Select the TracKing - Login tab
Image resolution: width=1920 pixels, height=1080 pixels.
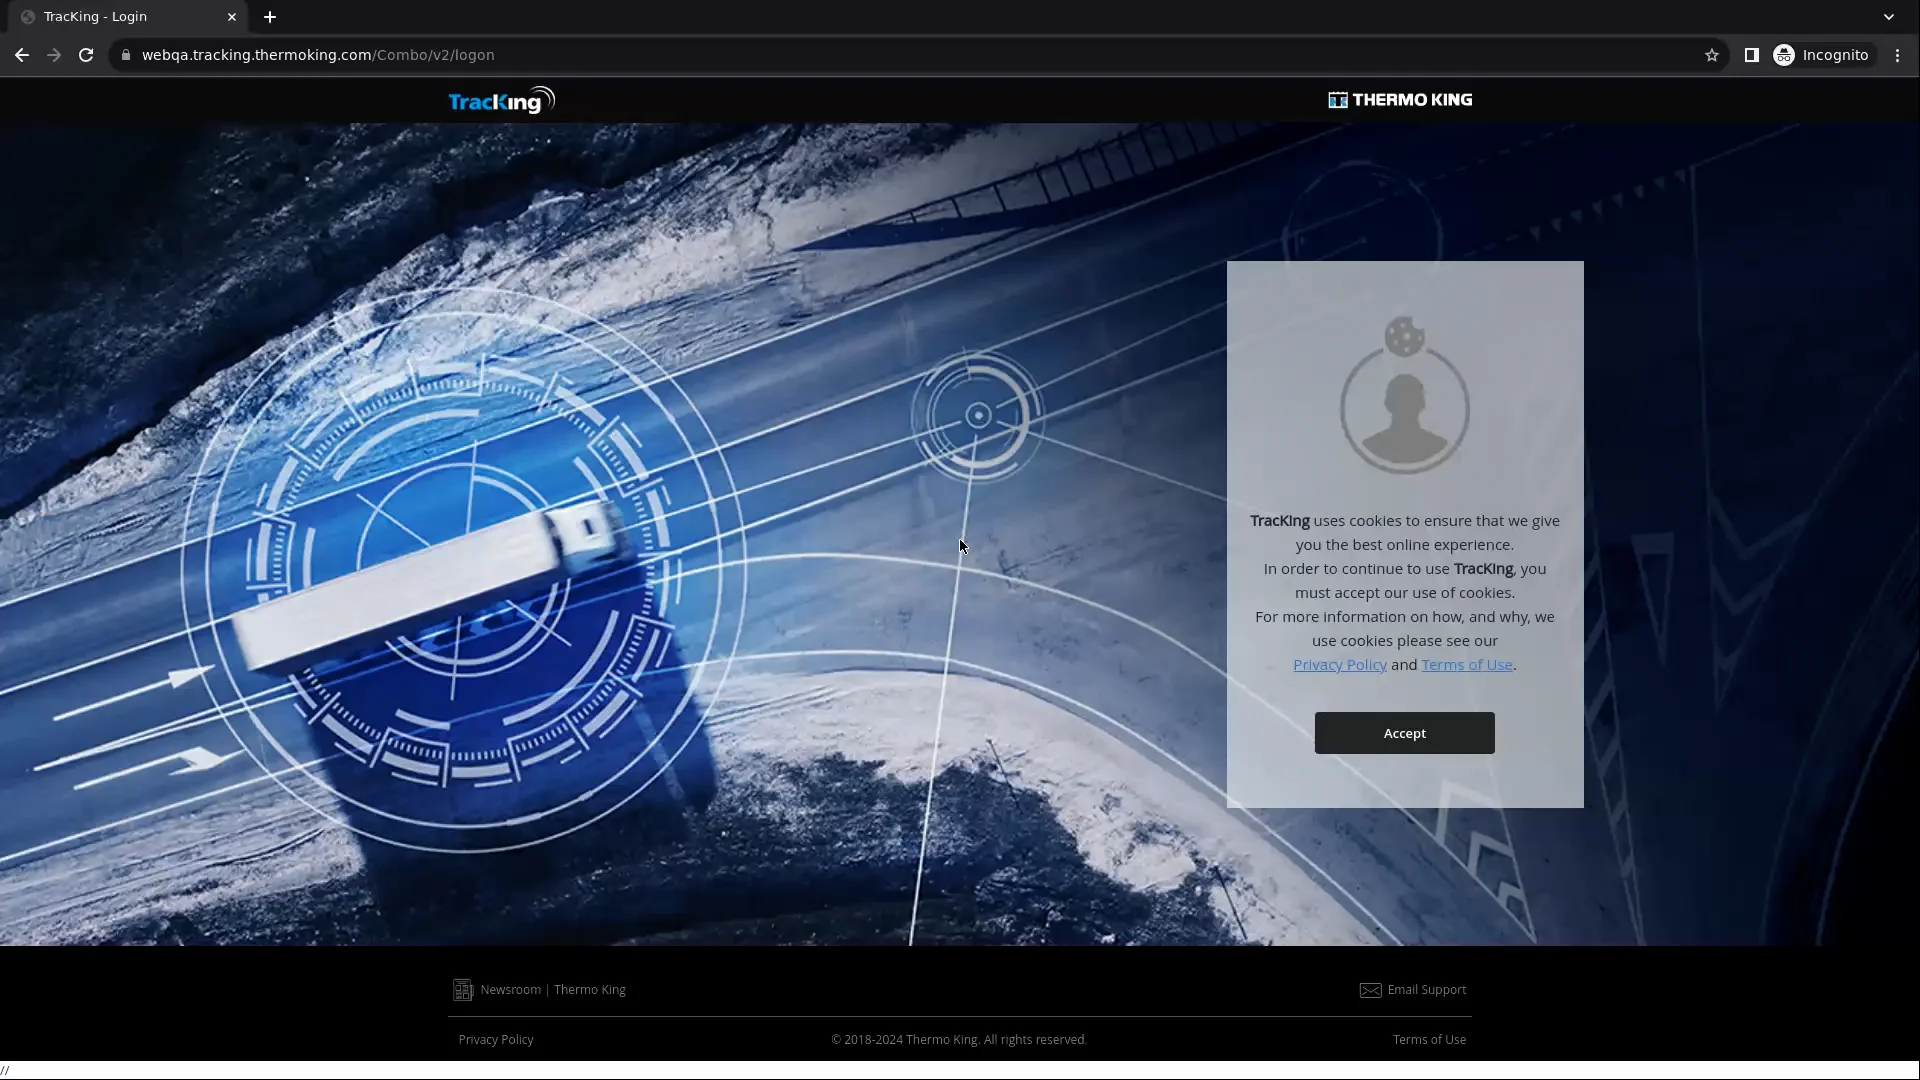(x=110, y=16)
